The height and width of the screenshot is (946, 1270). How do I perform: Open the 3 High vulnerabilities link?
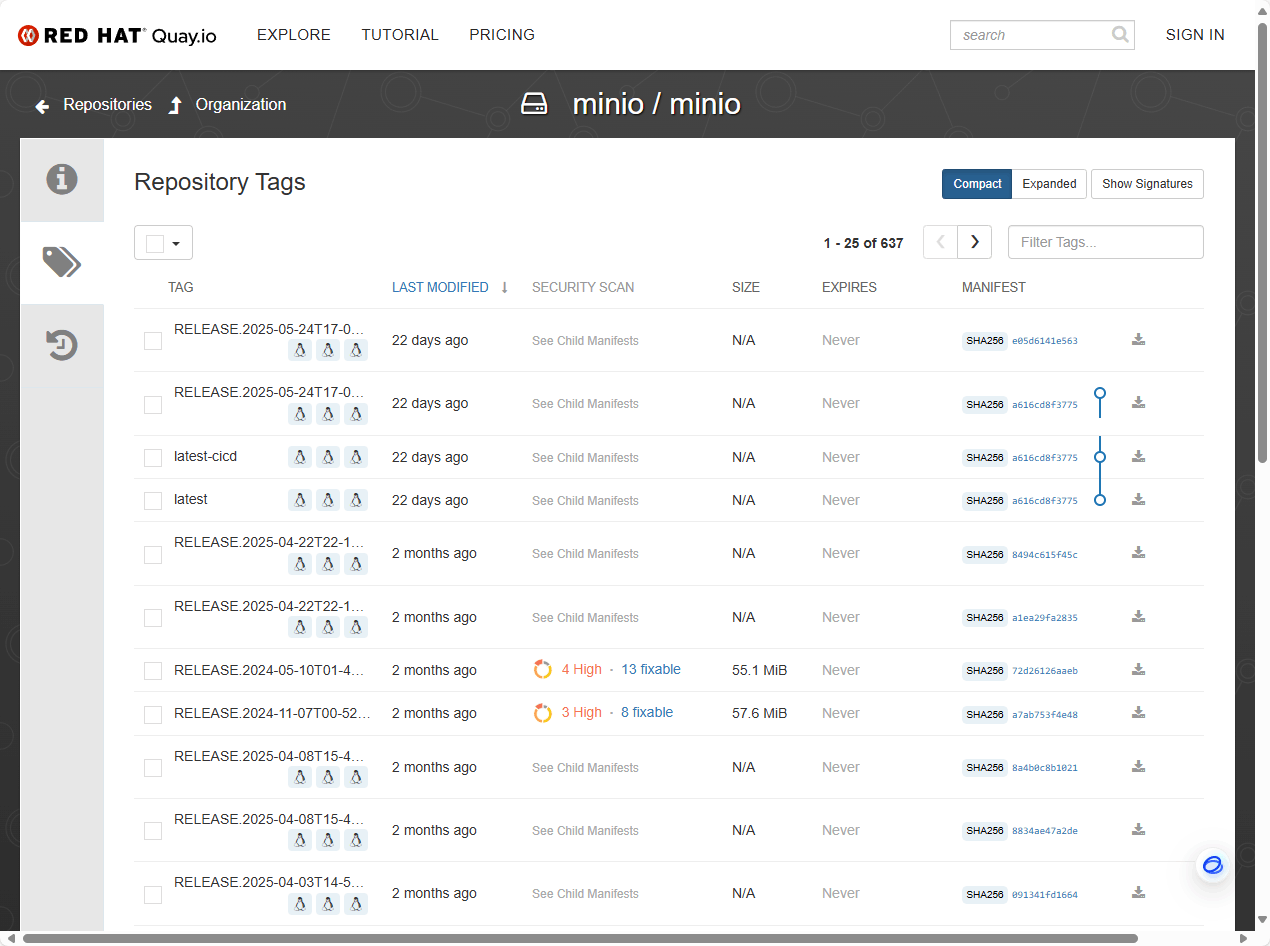click(582, 713)
